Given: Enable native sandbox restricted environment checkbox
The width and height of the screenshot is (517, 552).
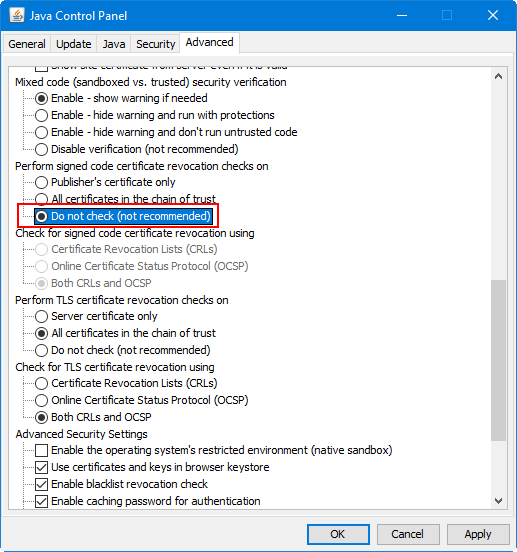Looking at the screenshot, I should coord(42,450).
